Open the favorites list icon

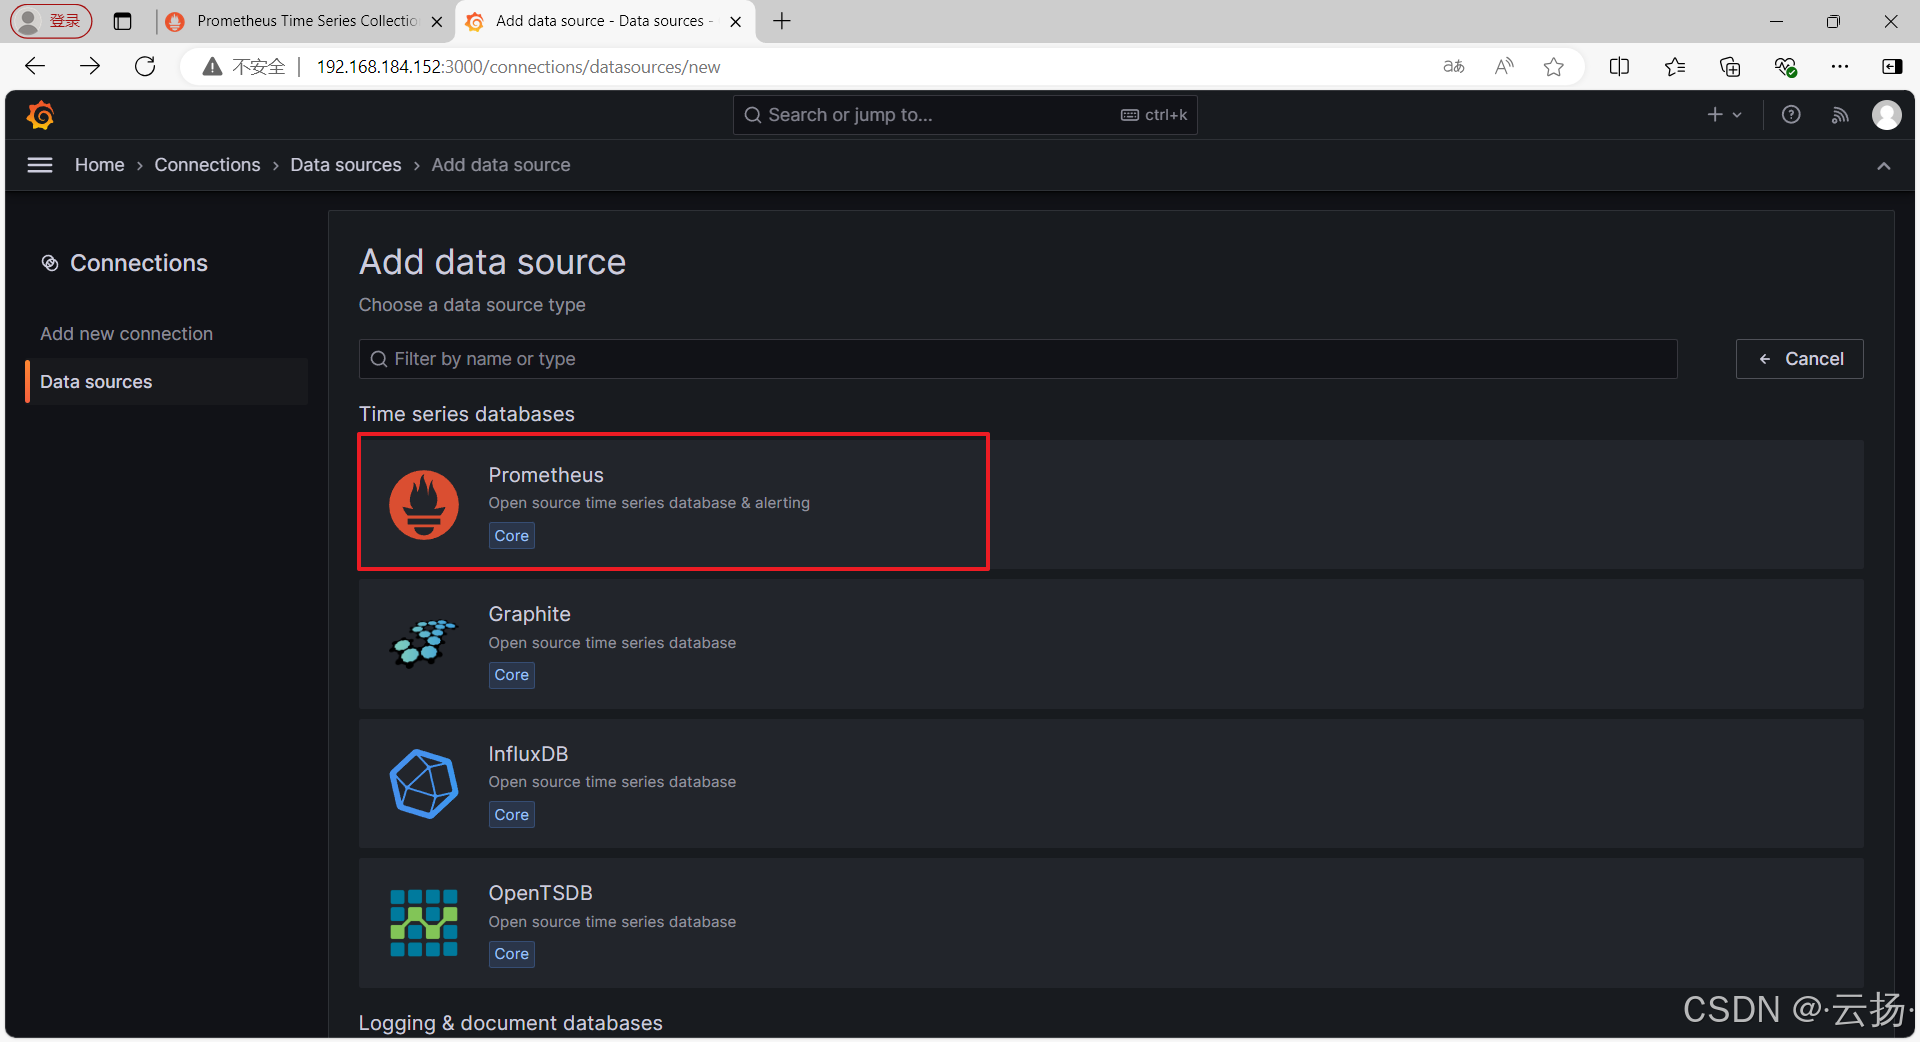(1675, 67)
